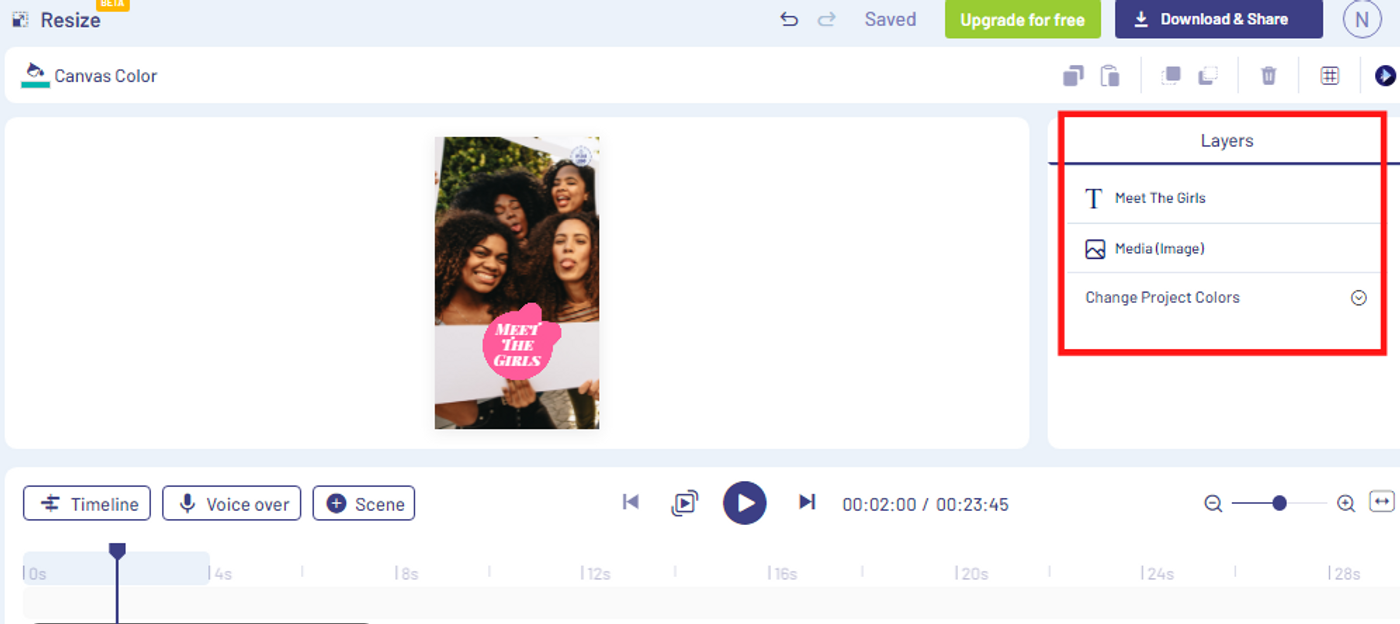Click the arrow icon past the grid tool

[x=1385, y=75]
